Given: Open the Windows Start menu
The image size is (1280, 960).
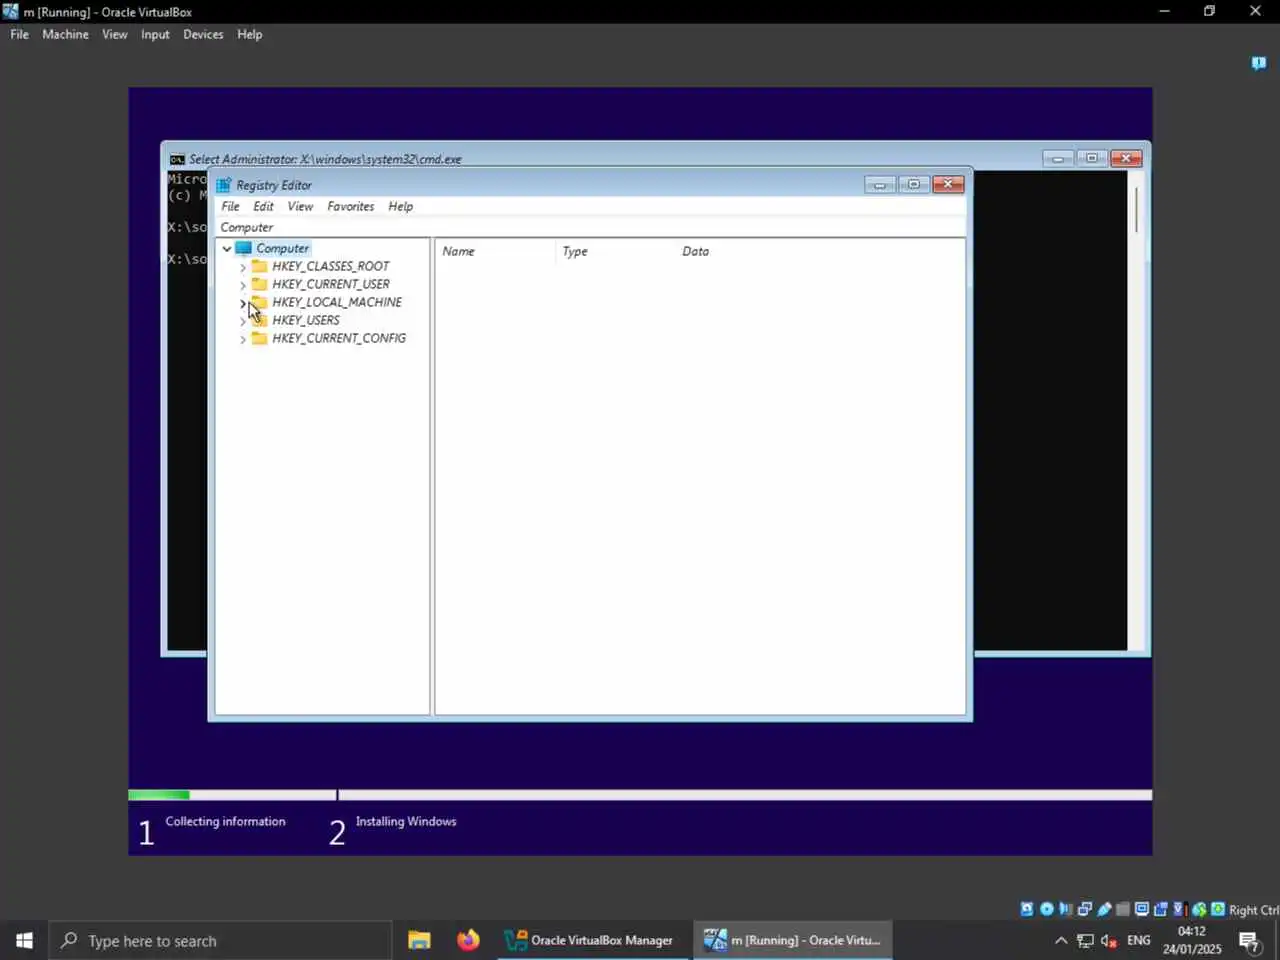Looking at the screenshot, I should click(24, 940).
